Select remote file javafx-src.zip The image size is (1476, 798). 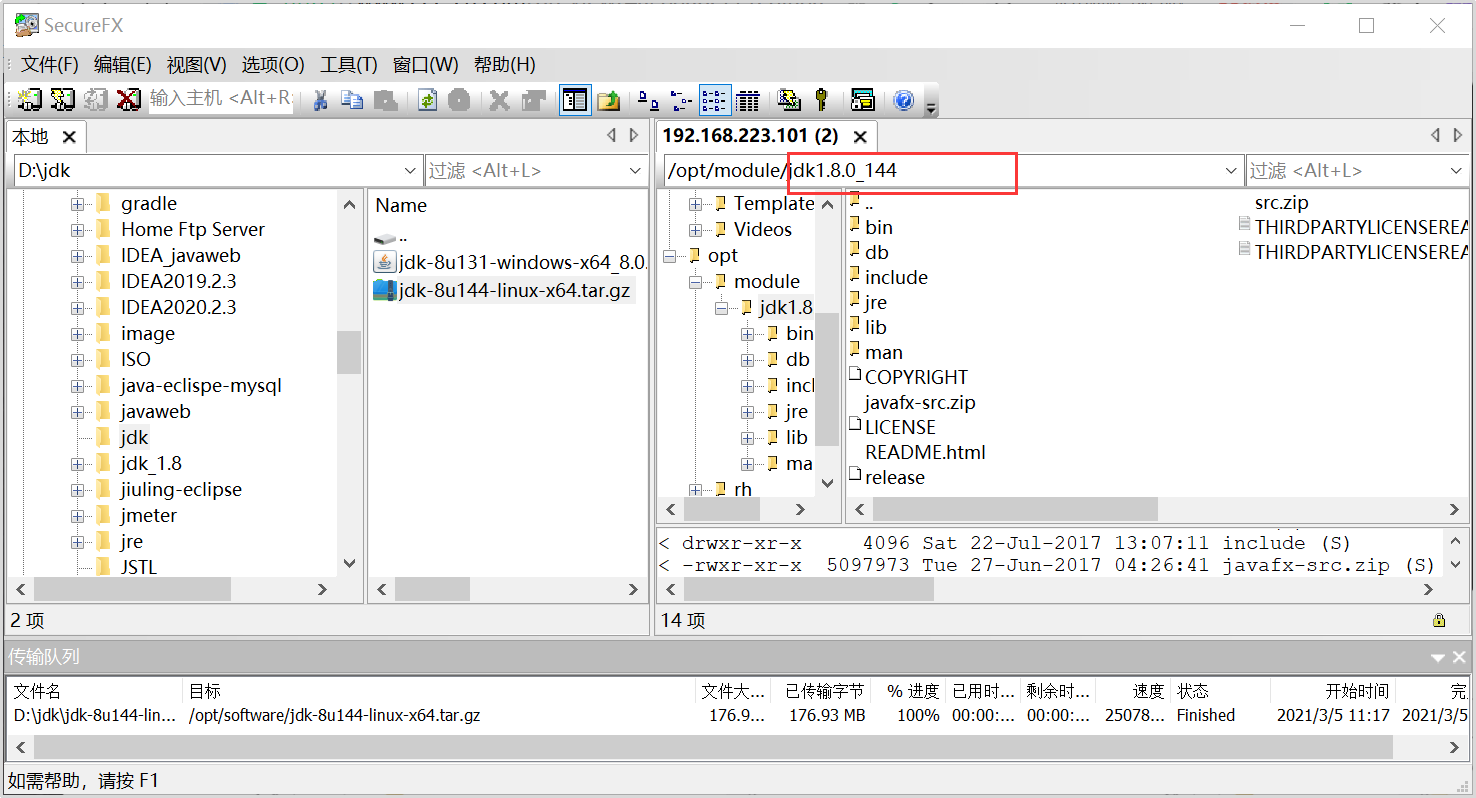click(920, 403)
